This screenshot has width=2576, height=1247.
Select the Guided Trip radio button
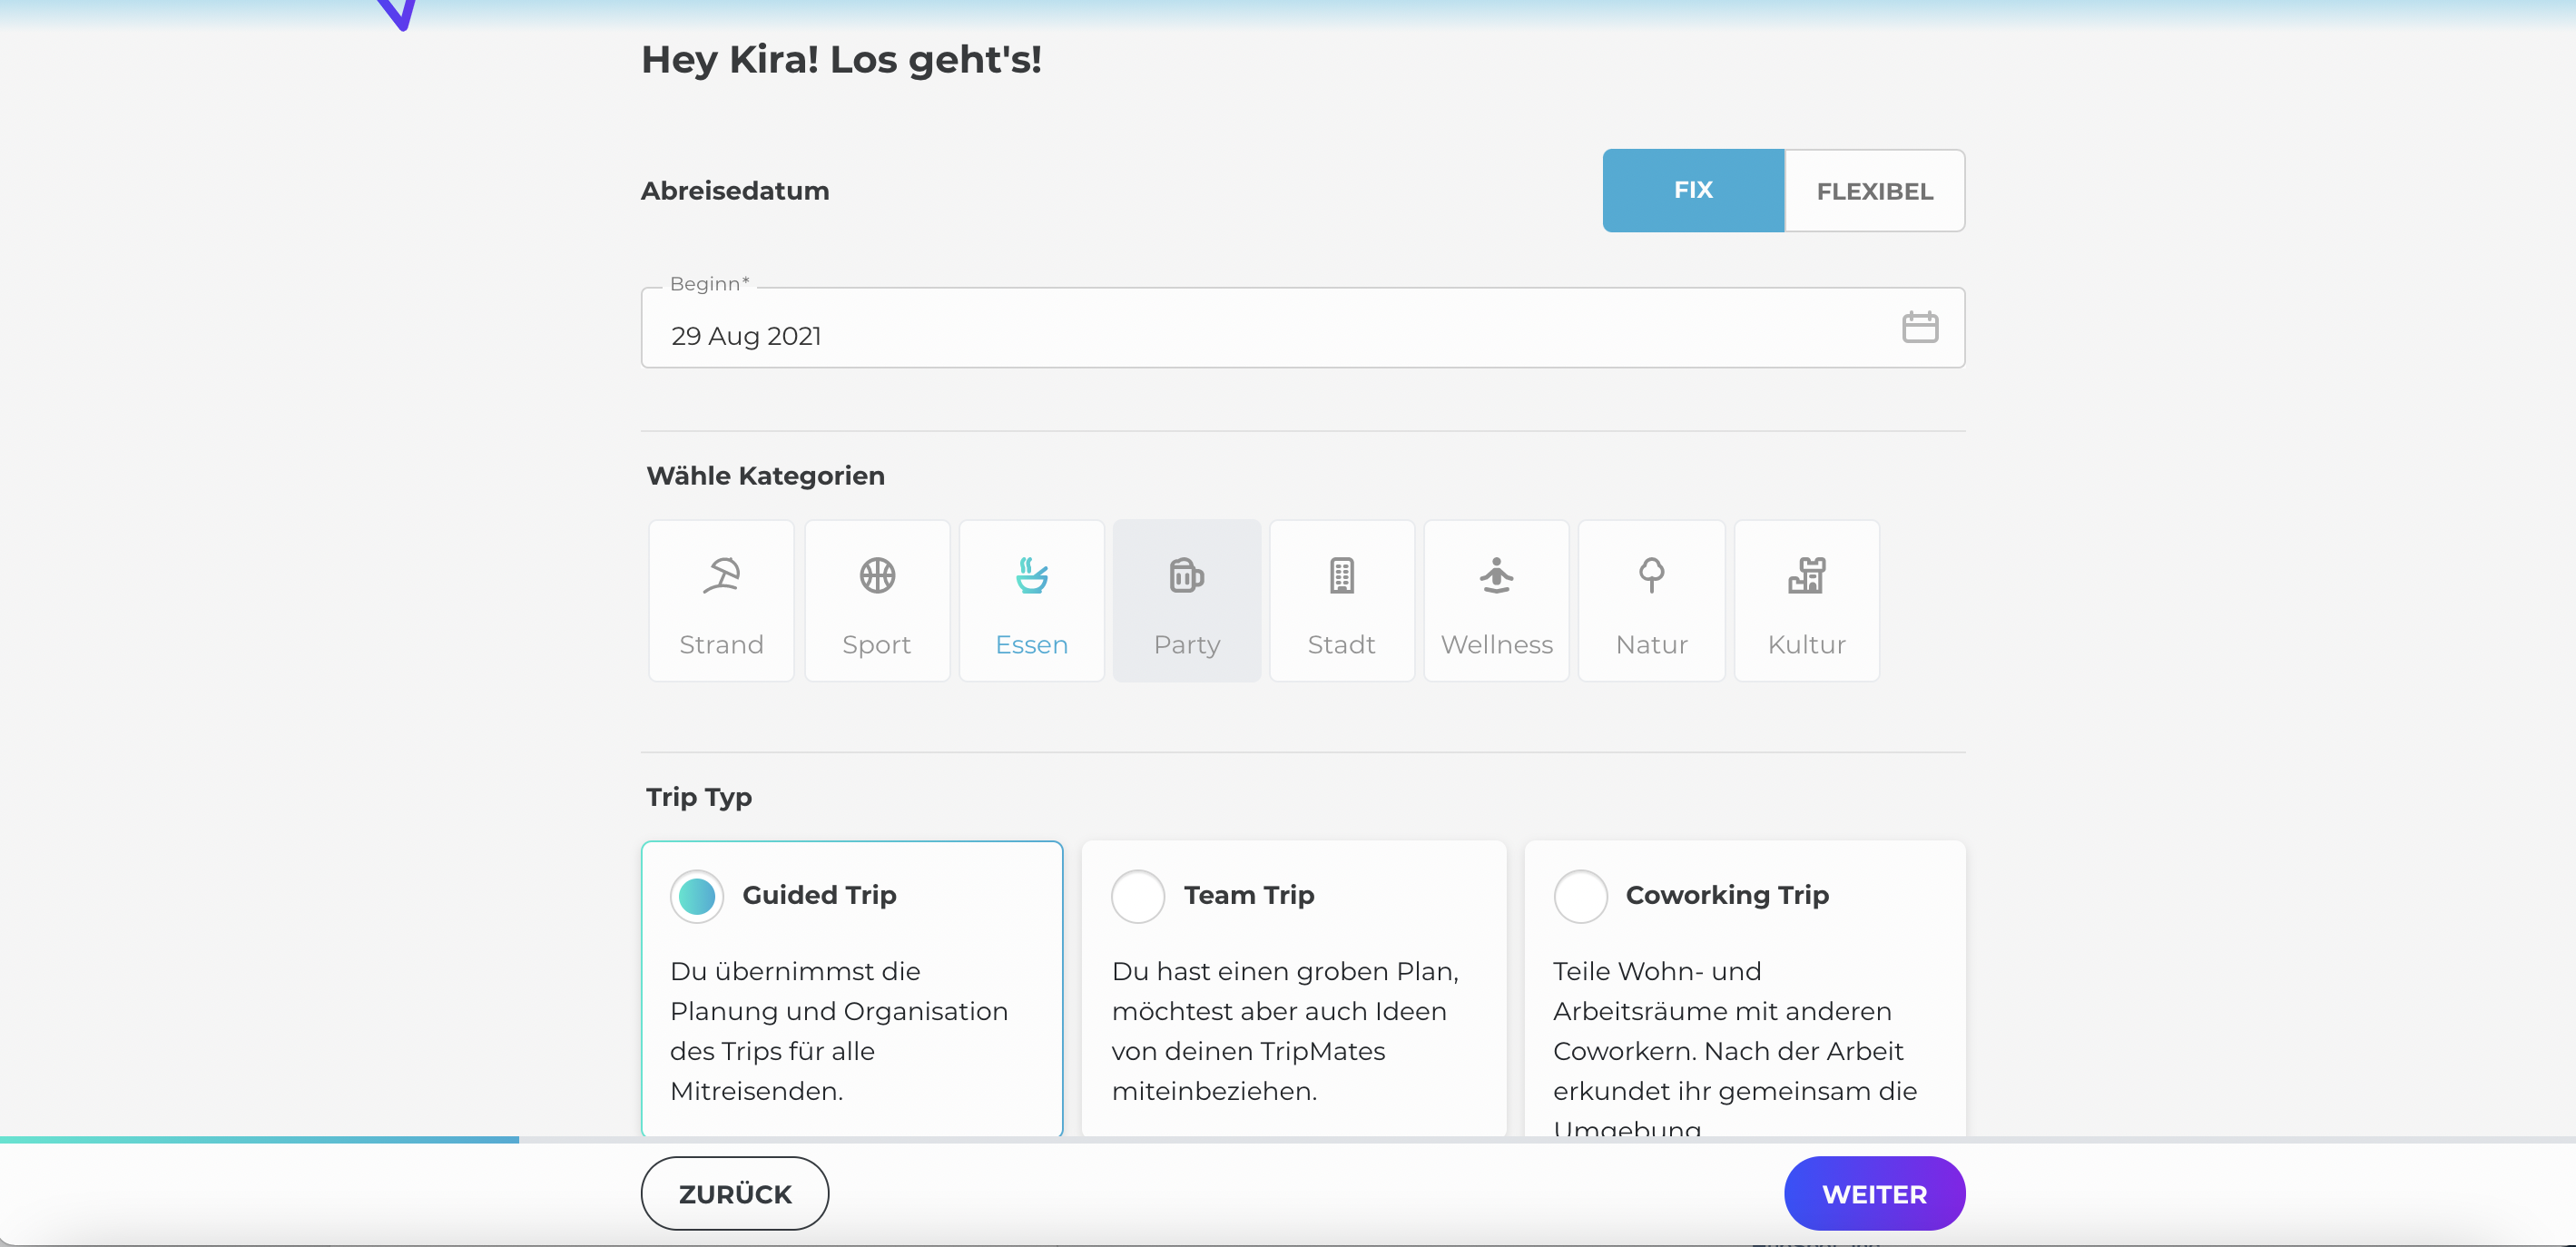coord(697,896)
